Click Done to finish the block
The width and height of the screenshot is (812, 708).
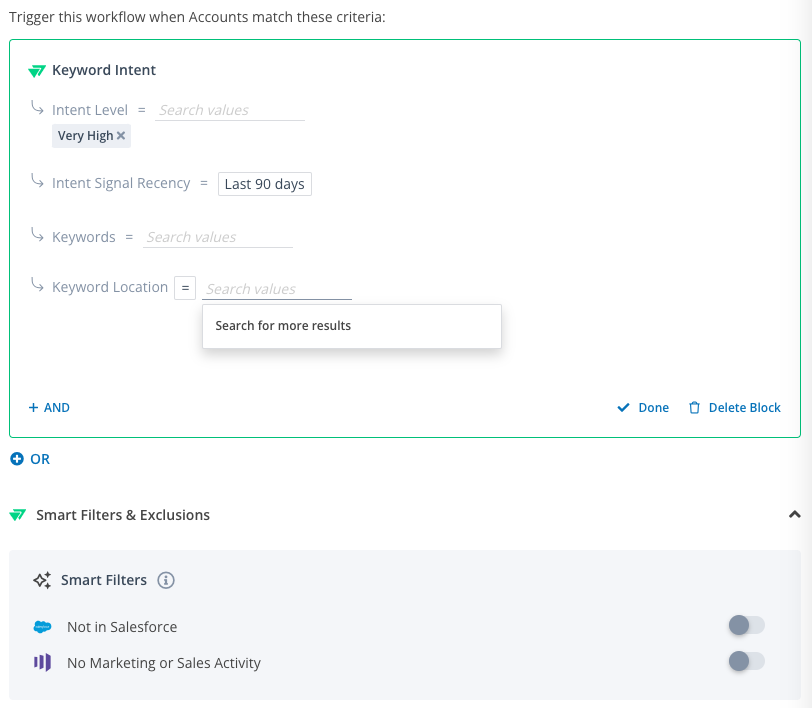click(x=643, y=408)
